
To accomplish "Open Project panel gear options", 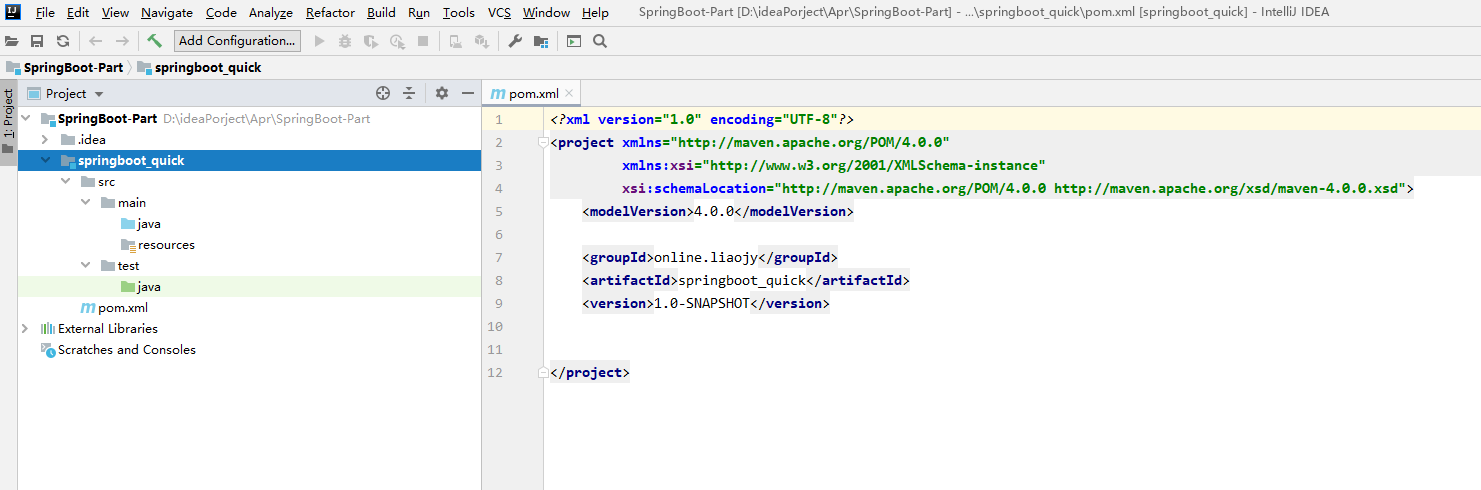I will pos(442,93).
